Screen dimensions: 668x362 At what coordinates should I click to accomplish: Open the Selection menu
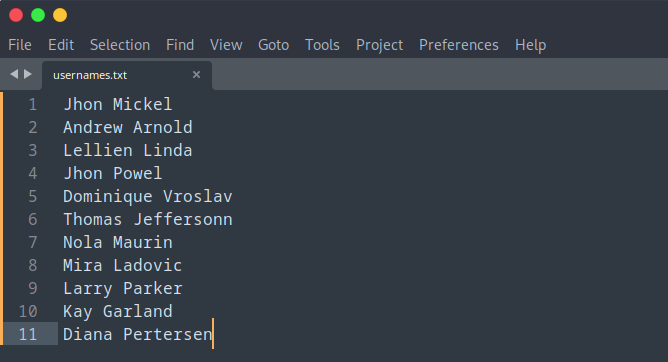[120, 45]
